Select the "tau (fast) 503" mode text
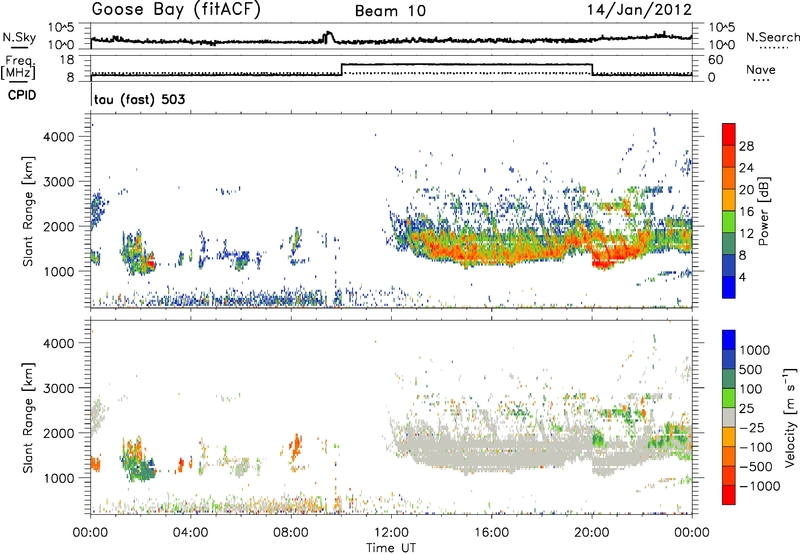Image resolution: width=800 pixels, height=554 pixels. 139,99
